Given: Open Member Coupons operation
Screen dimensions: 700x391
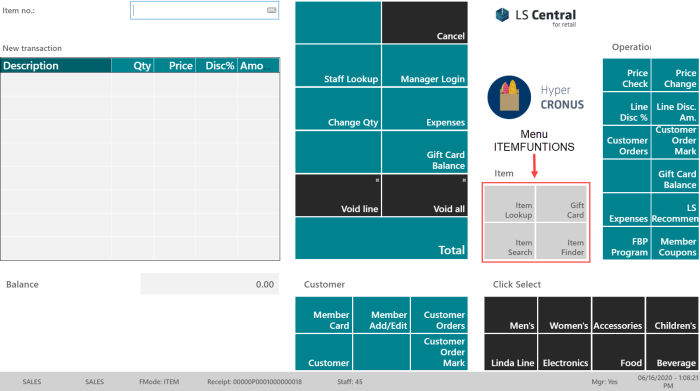Looking at the screenshot, I should pos(675,244).
